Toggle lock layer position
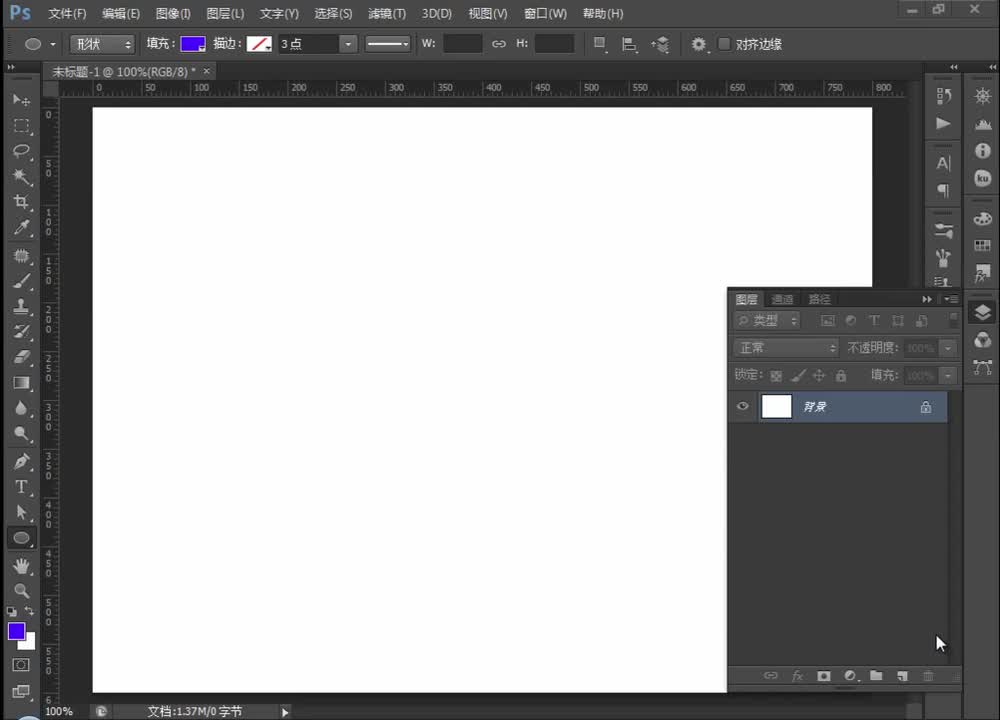 click(x=819, y=376)
